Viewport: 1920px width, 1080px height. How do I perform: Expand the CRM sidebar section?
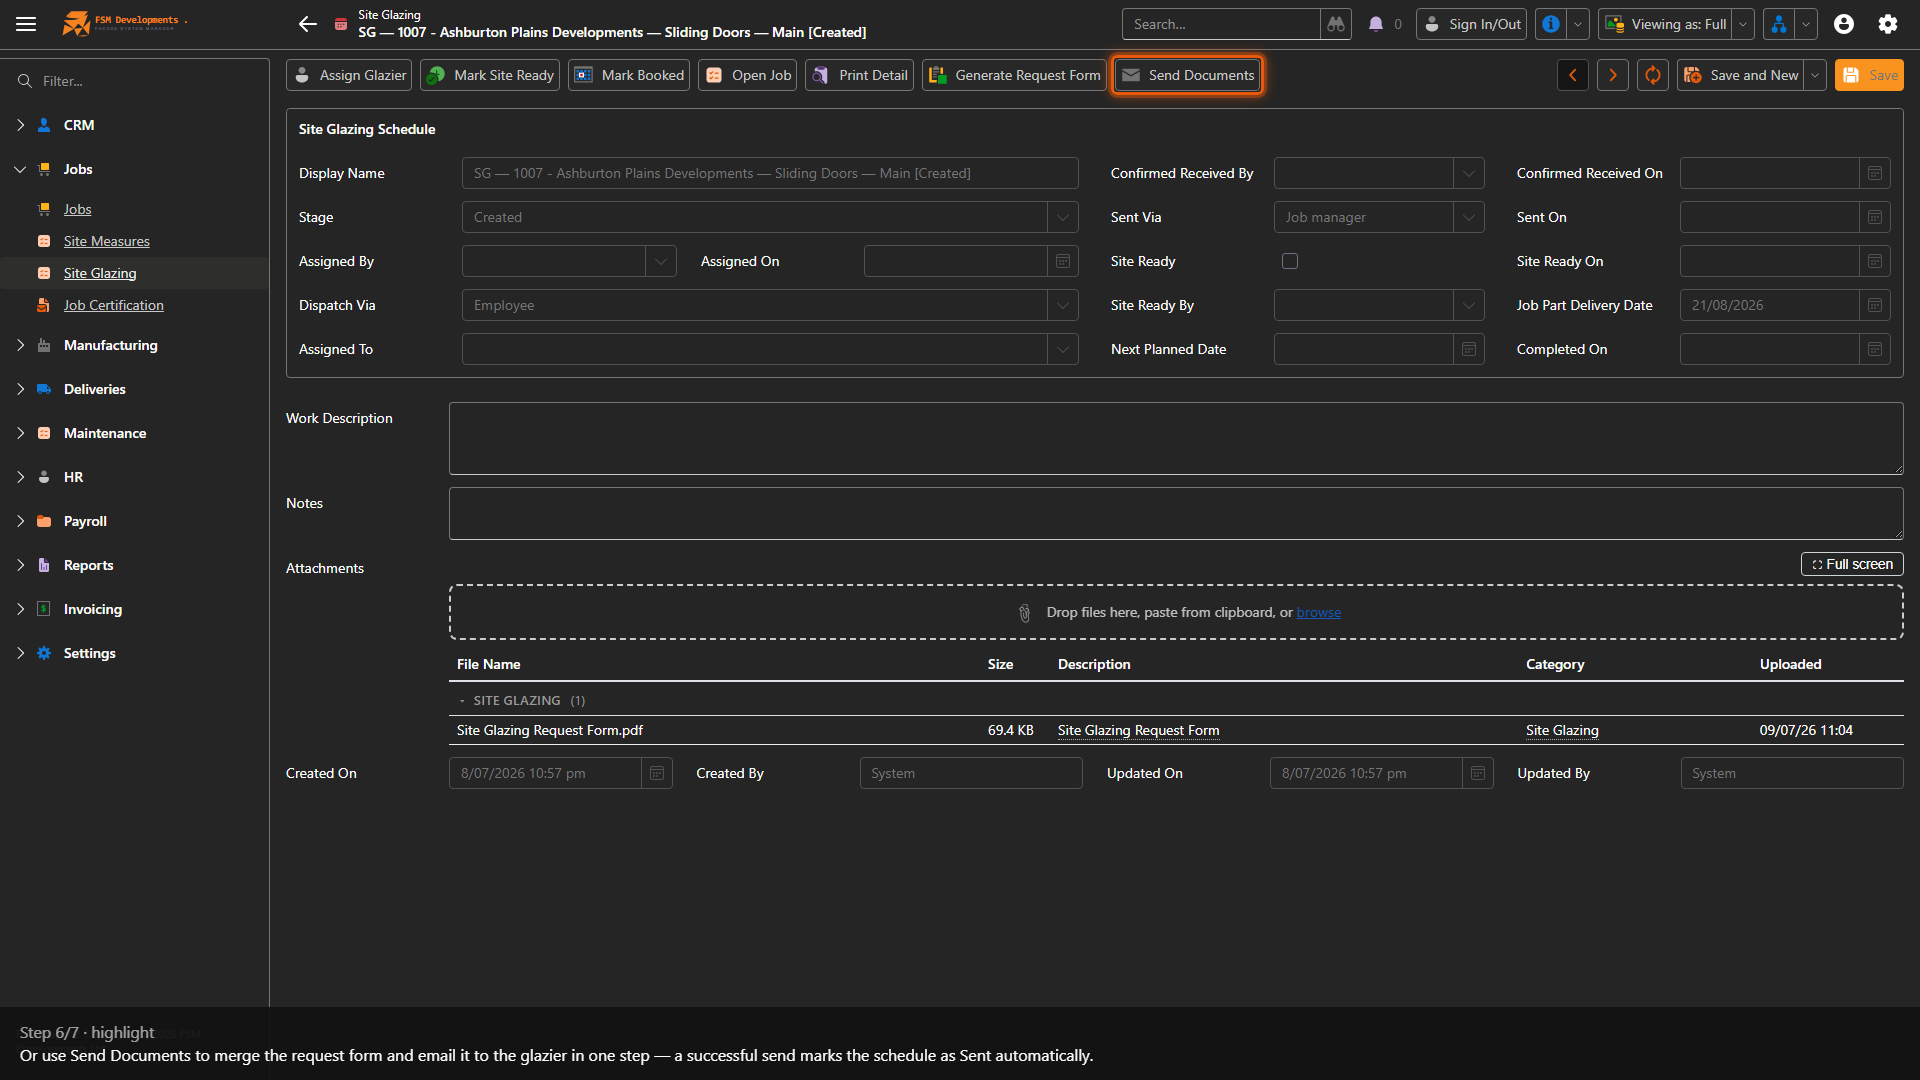point(20,125)
